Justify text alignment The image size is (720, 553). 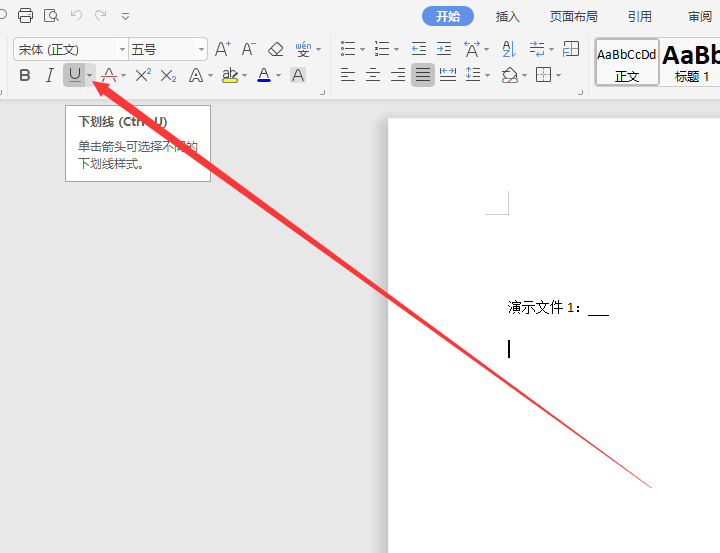coord(423,74)
